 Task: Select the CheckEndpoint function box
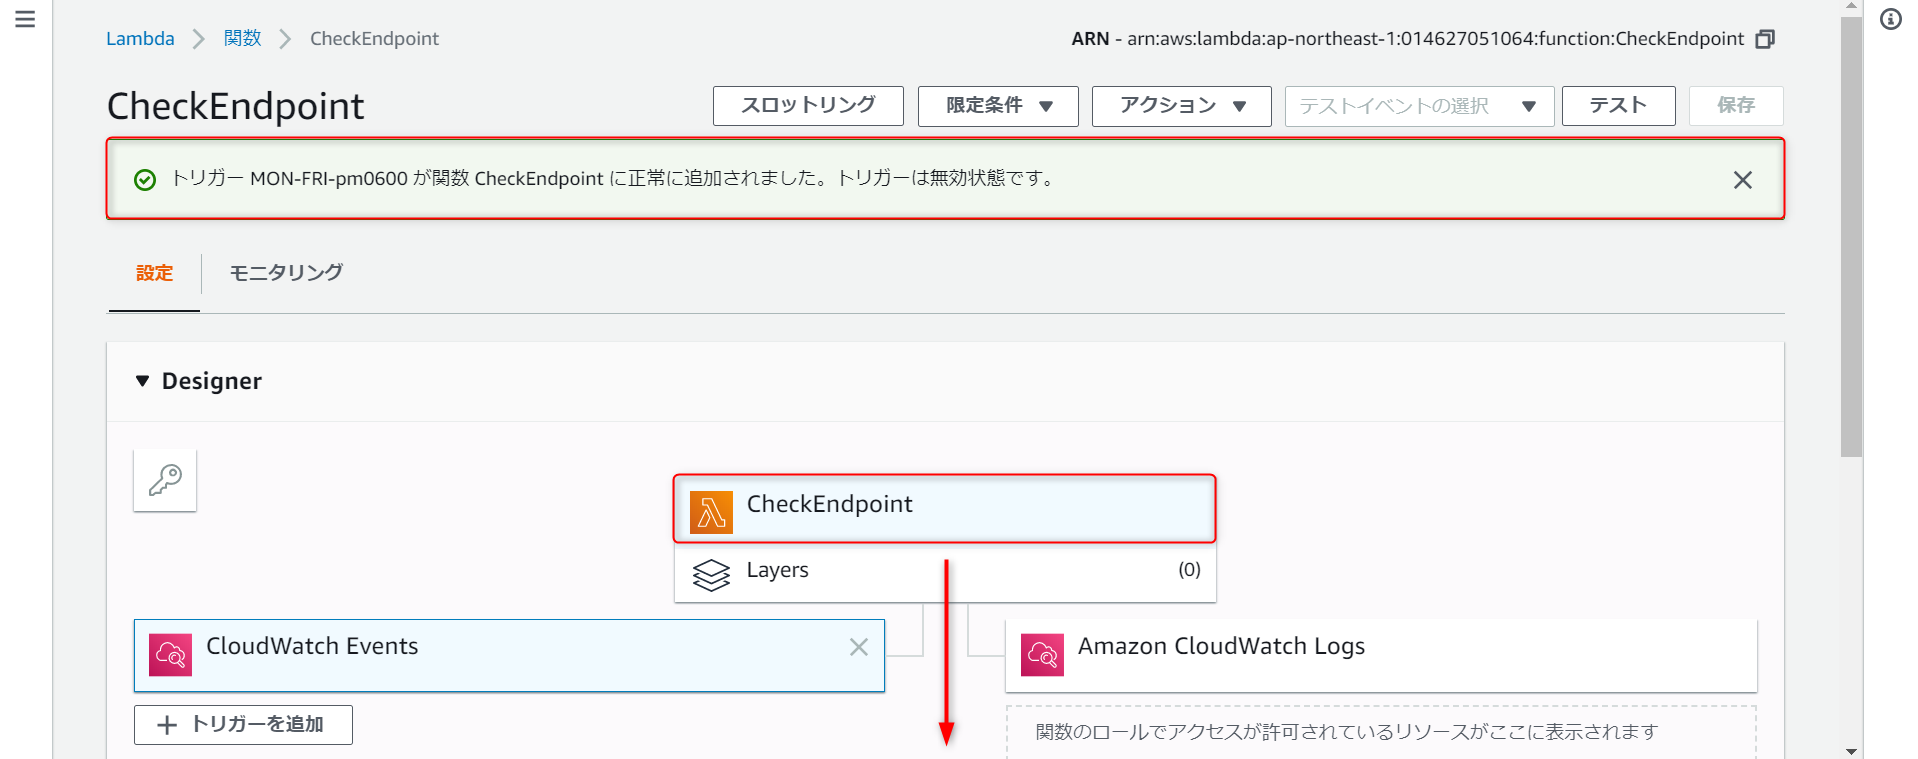pyautogui.click(x=945, y=509)
